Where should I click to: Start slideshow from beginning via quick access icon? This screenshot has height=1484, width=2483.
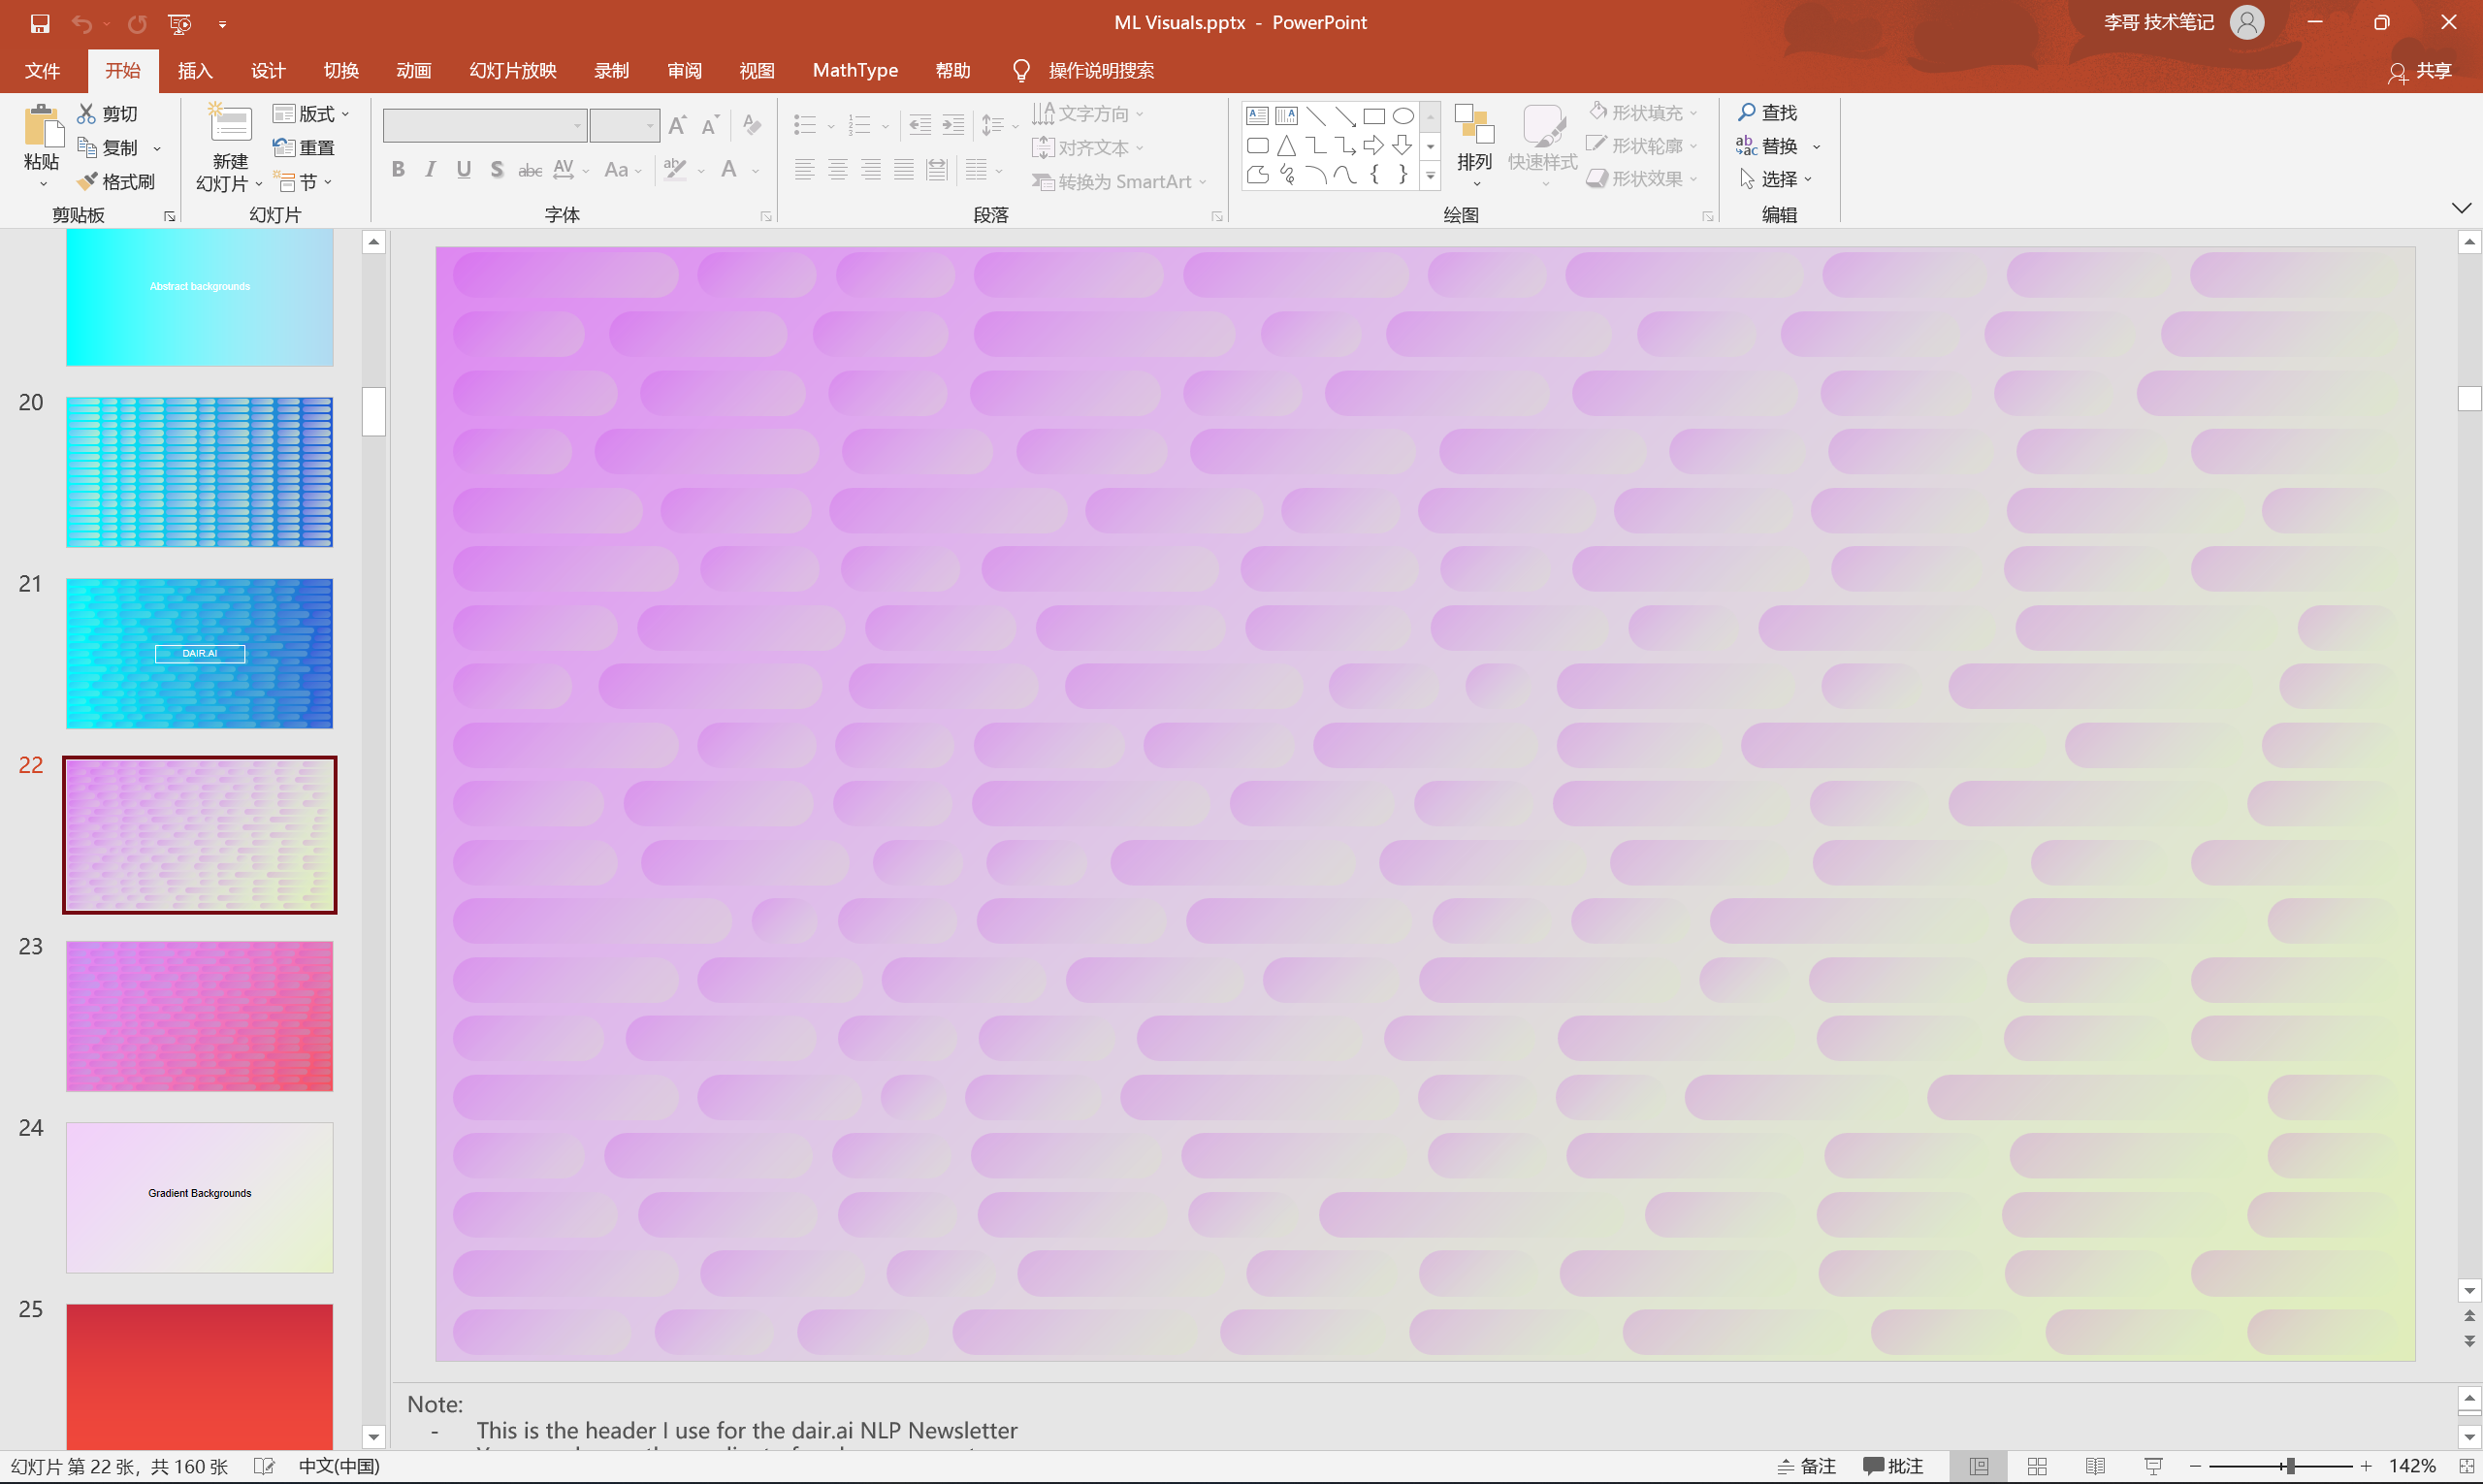pyautogui.click(x=180, y=23)
